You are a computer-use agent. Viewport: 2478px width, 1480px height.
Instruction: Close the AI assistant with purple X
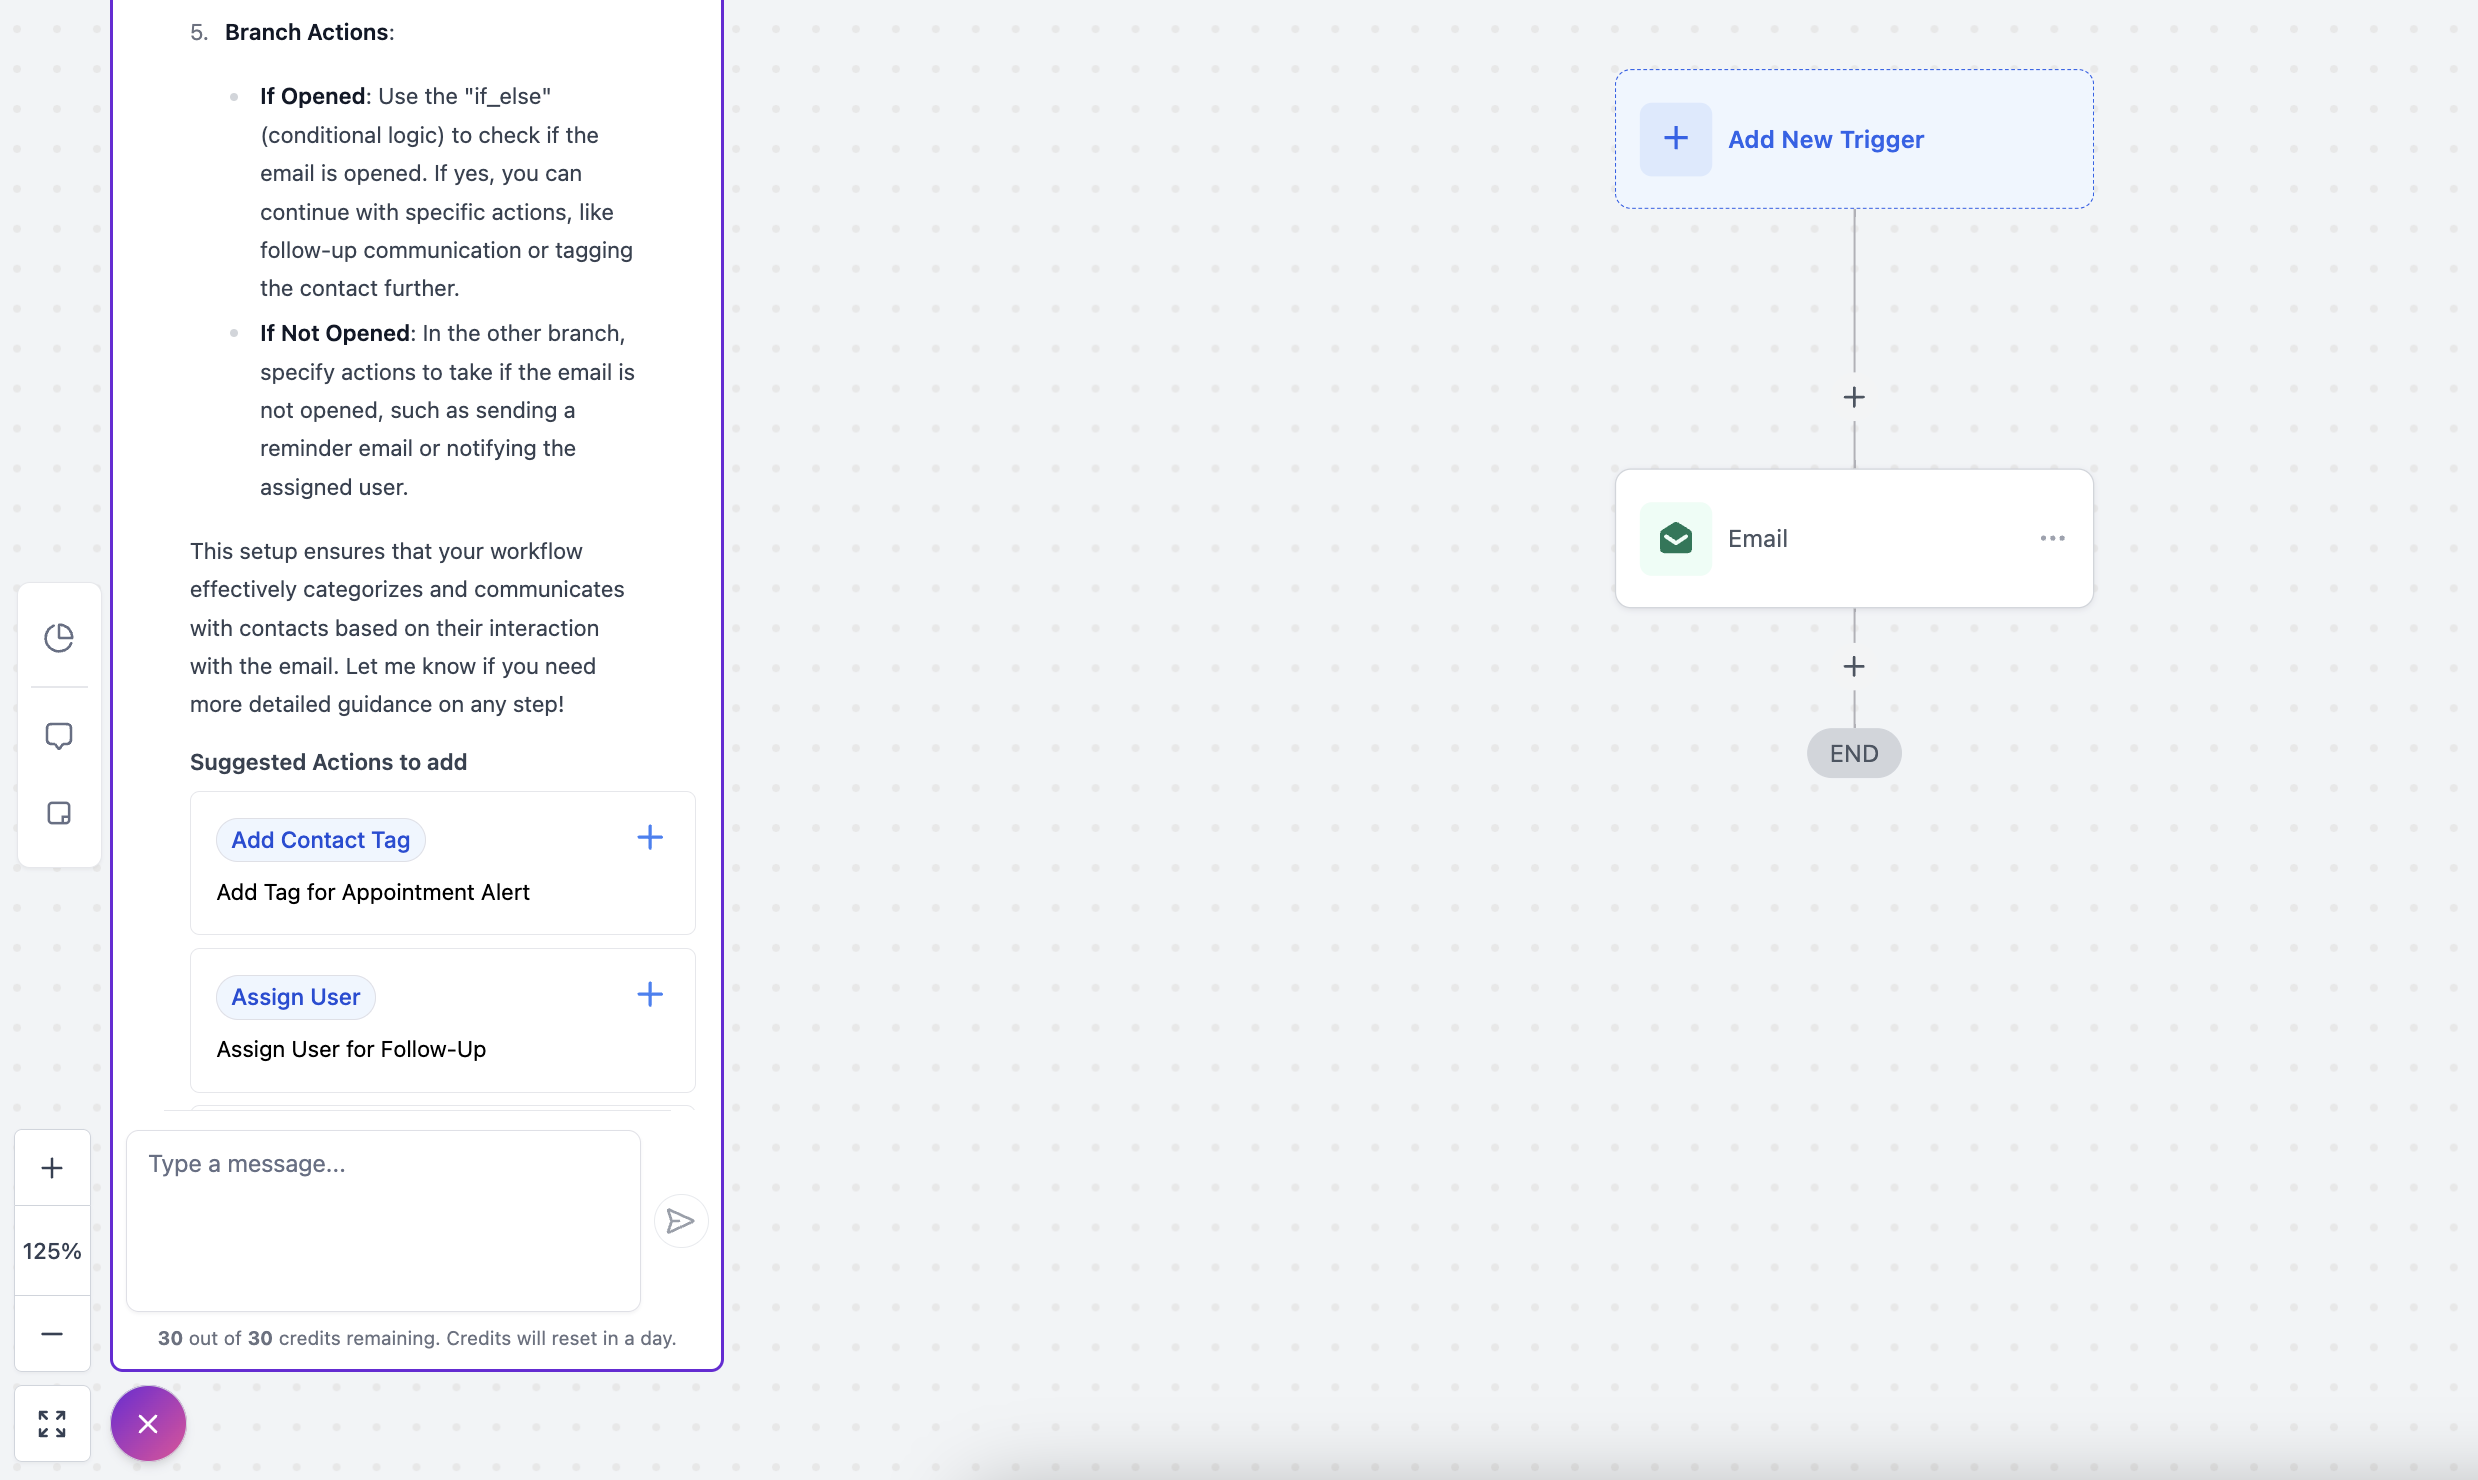148,1424
